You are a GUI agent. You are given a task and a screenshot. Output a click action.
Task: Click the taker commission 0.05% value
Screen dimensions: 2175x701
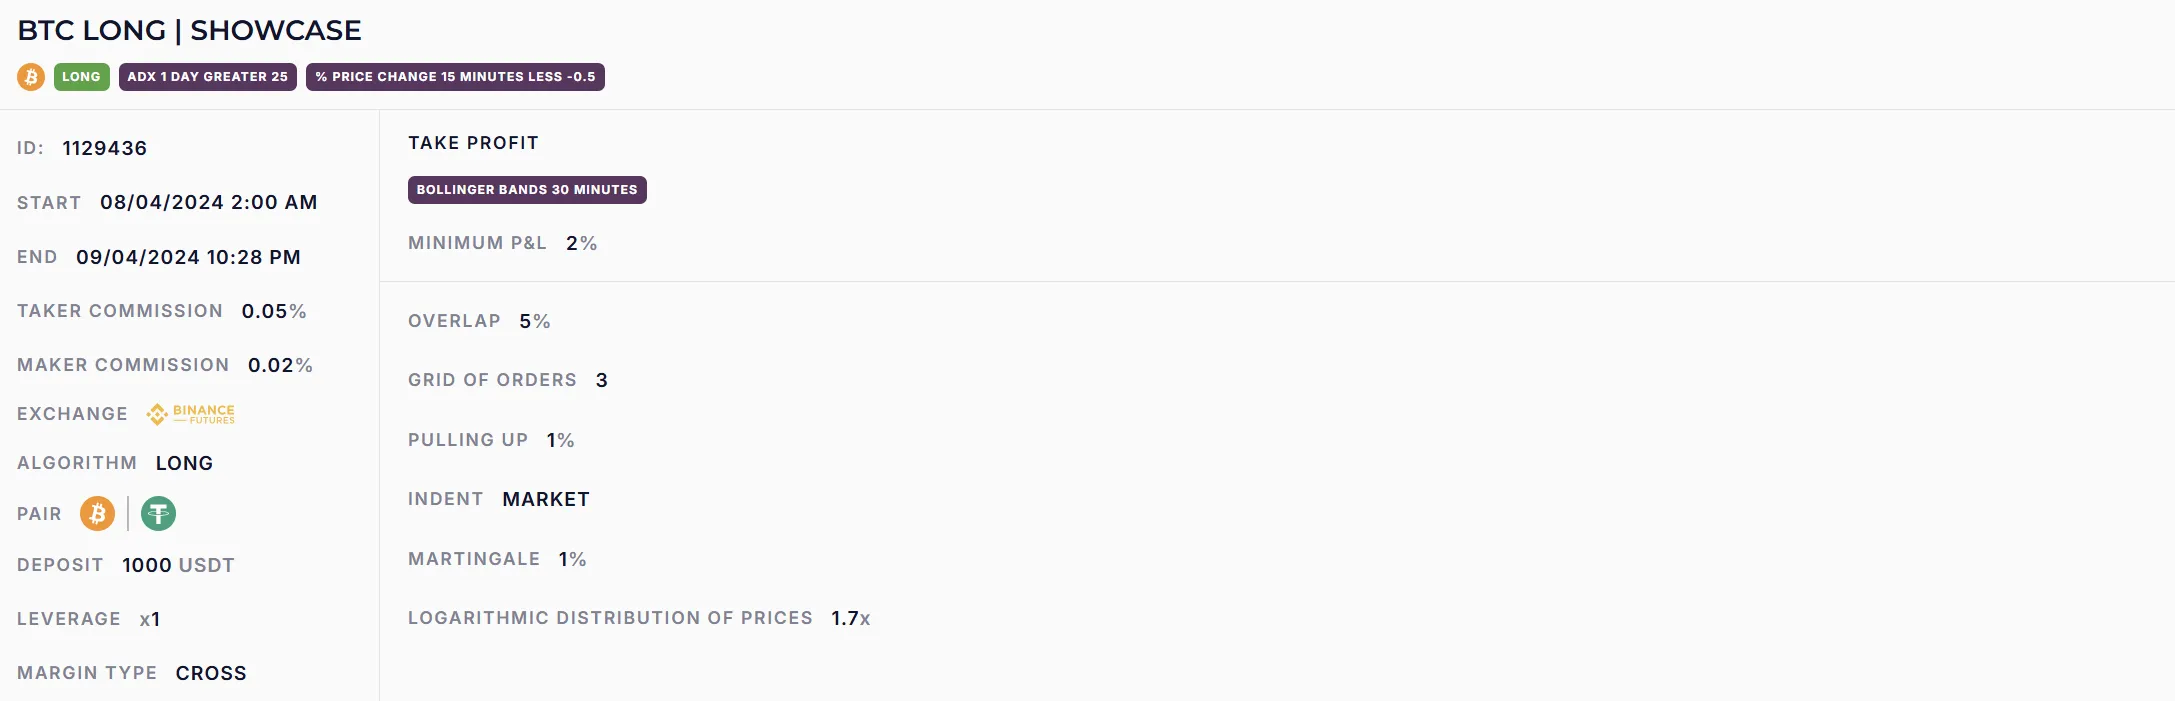(x=274, y=311)
